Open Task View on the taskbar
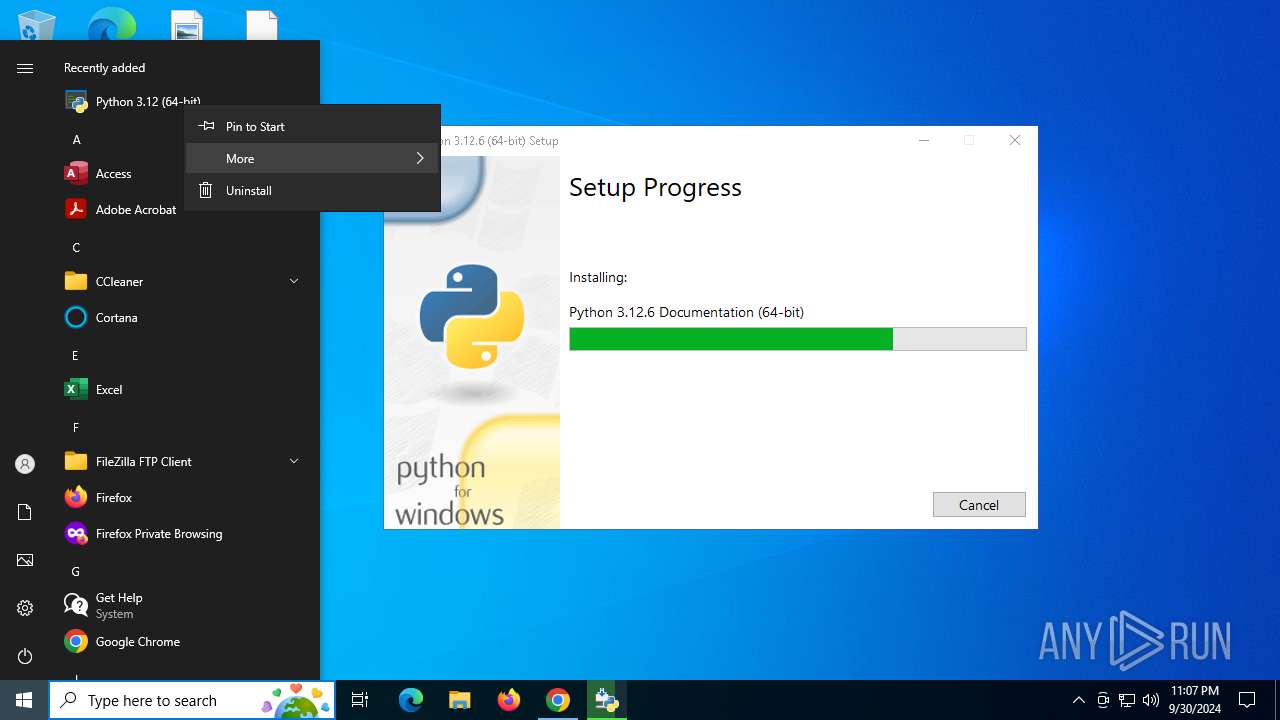The image size is (1280, 720). pyautogui.click(x=360, y=700)
